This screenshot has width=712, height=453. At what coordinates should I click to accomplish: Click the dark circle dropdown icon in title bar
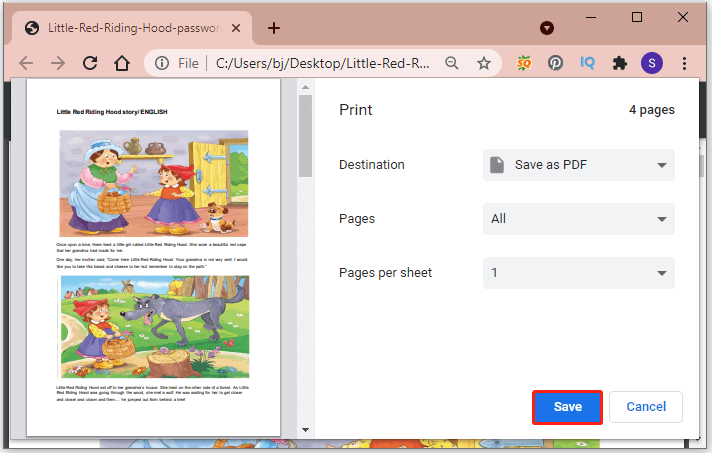tap(547, 28)
